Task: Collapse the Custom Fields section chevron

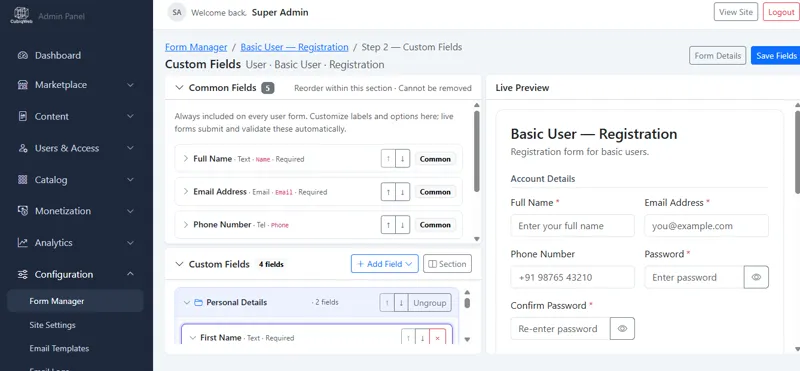Action: pyautogui.click(x=179, y=264)
